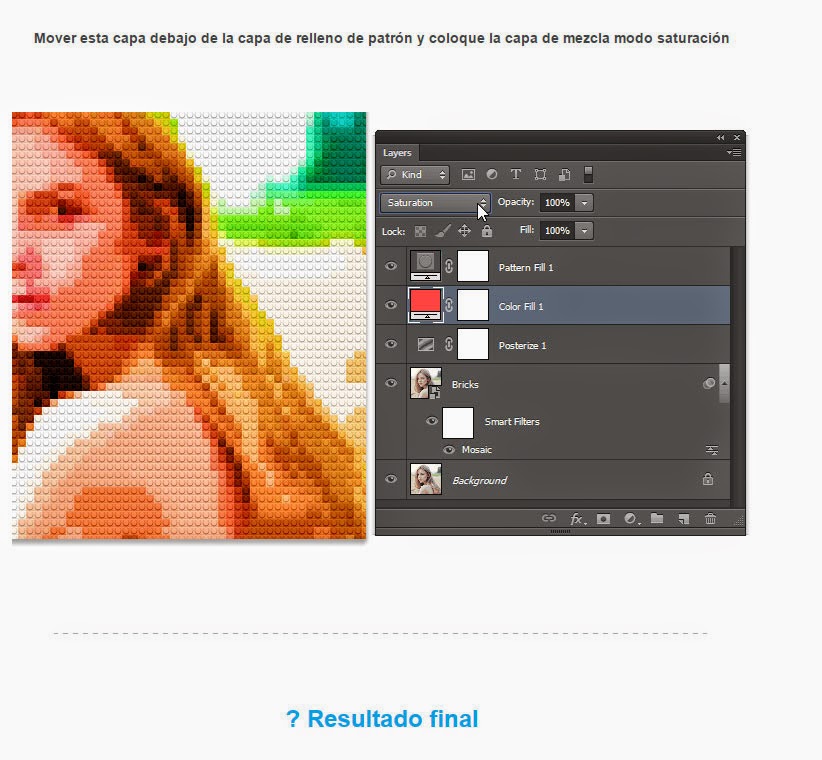This screenshot has width=822, height=760.
Task: Toggle visibility of the Bricks layer
Action: coord(391,383)
